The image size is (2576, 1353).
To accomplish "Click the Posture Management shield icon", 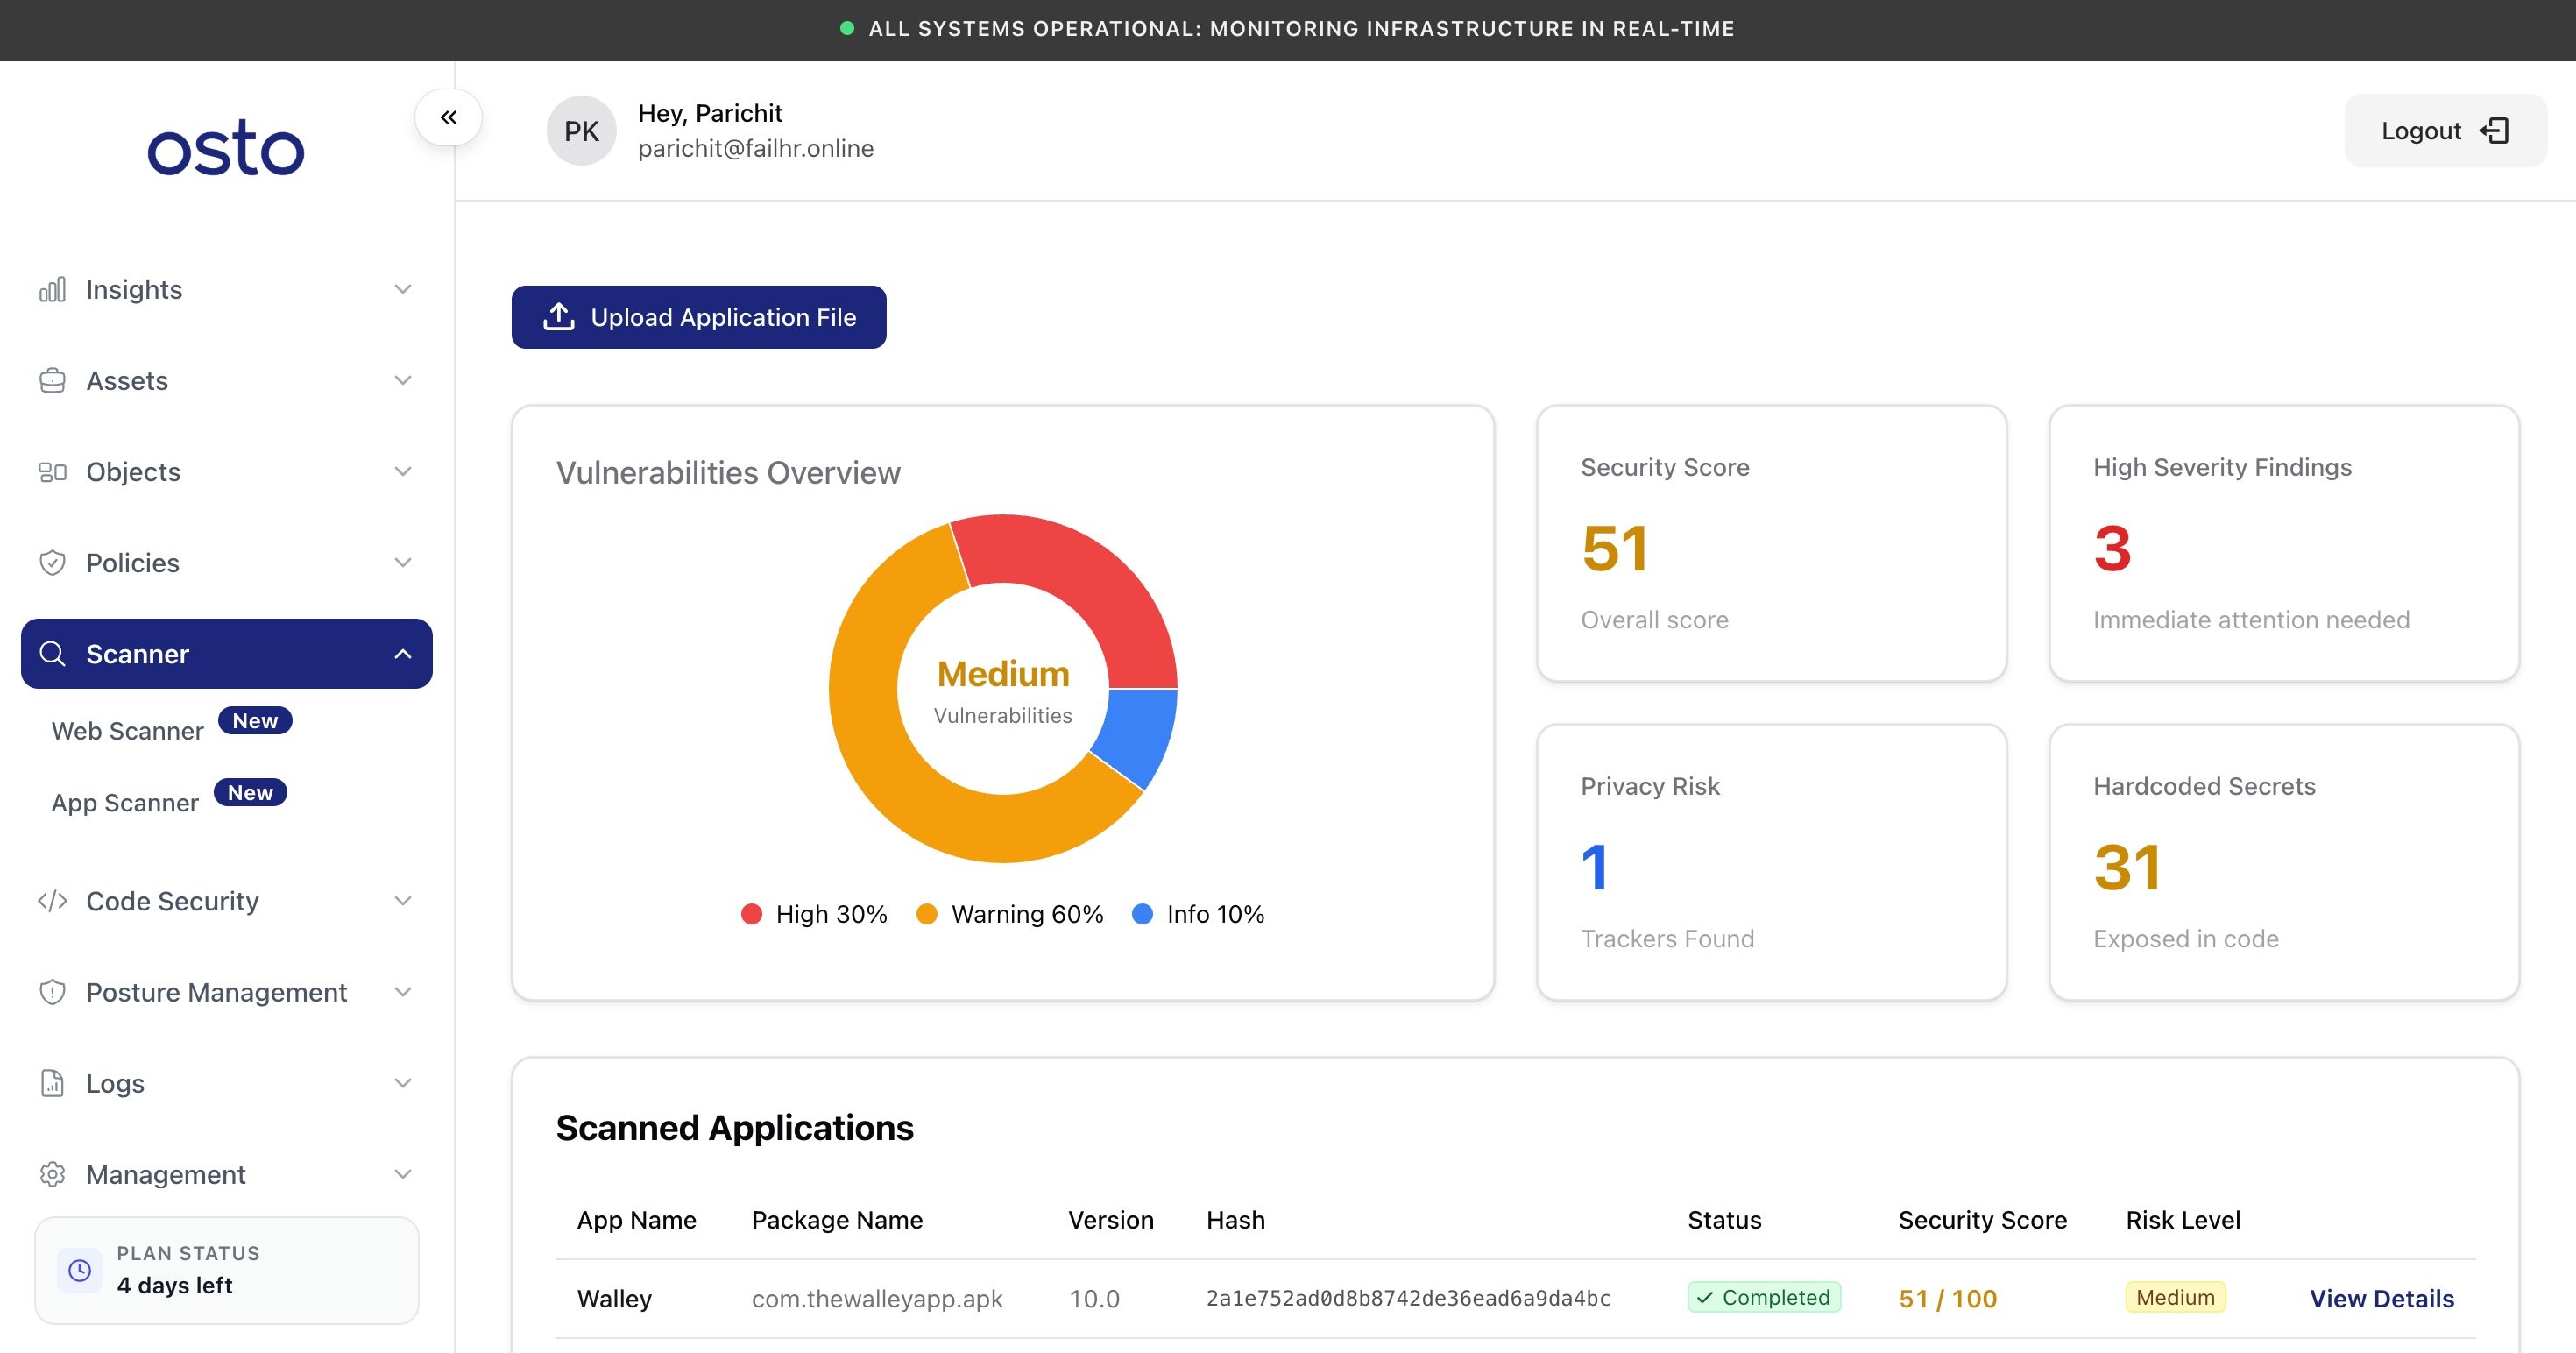I will 52,991.
